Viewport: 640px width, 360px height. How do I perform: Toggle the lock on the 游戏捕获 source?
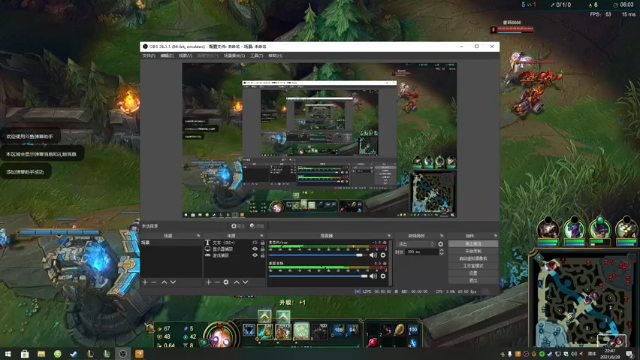coord(262,255)
